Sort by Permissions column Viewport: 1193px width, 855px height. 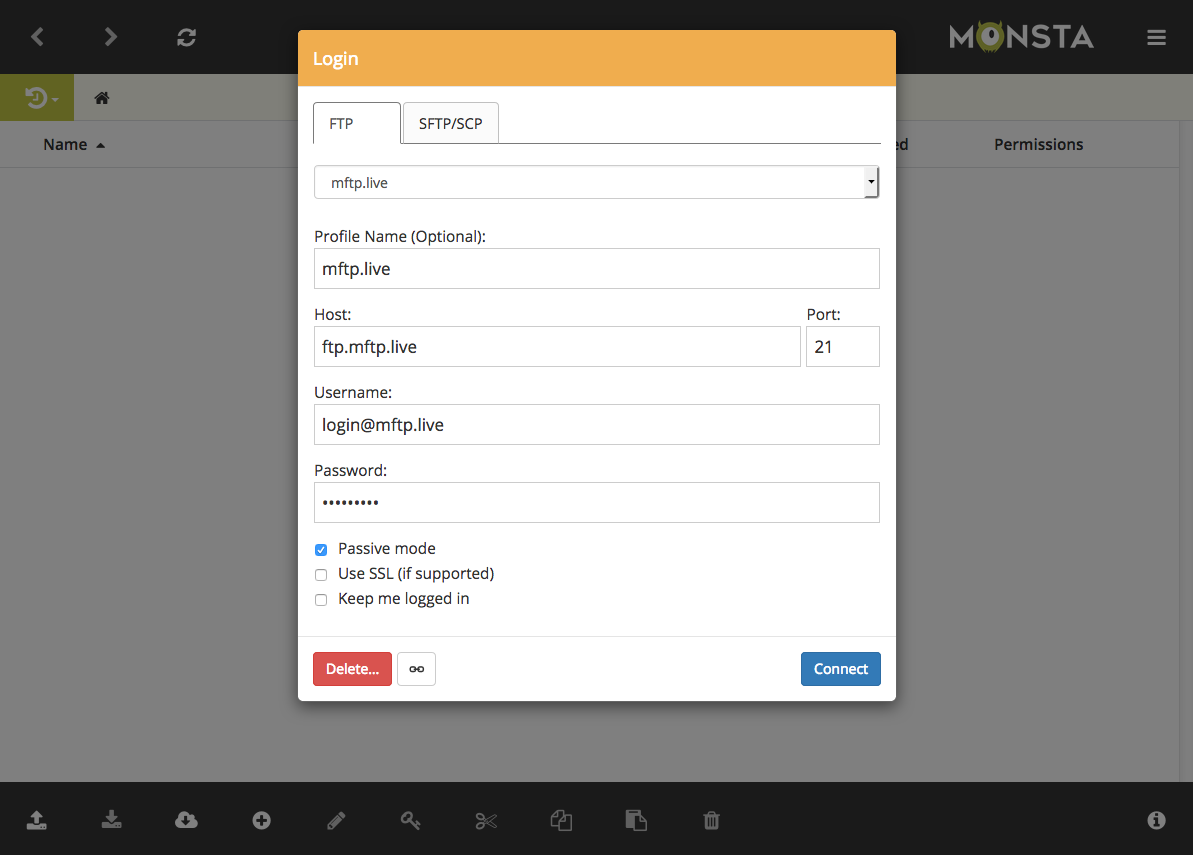point(1038,145)
